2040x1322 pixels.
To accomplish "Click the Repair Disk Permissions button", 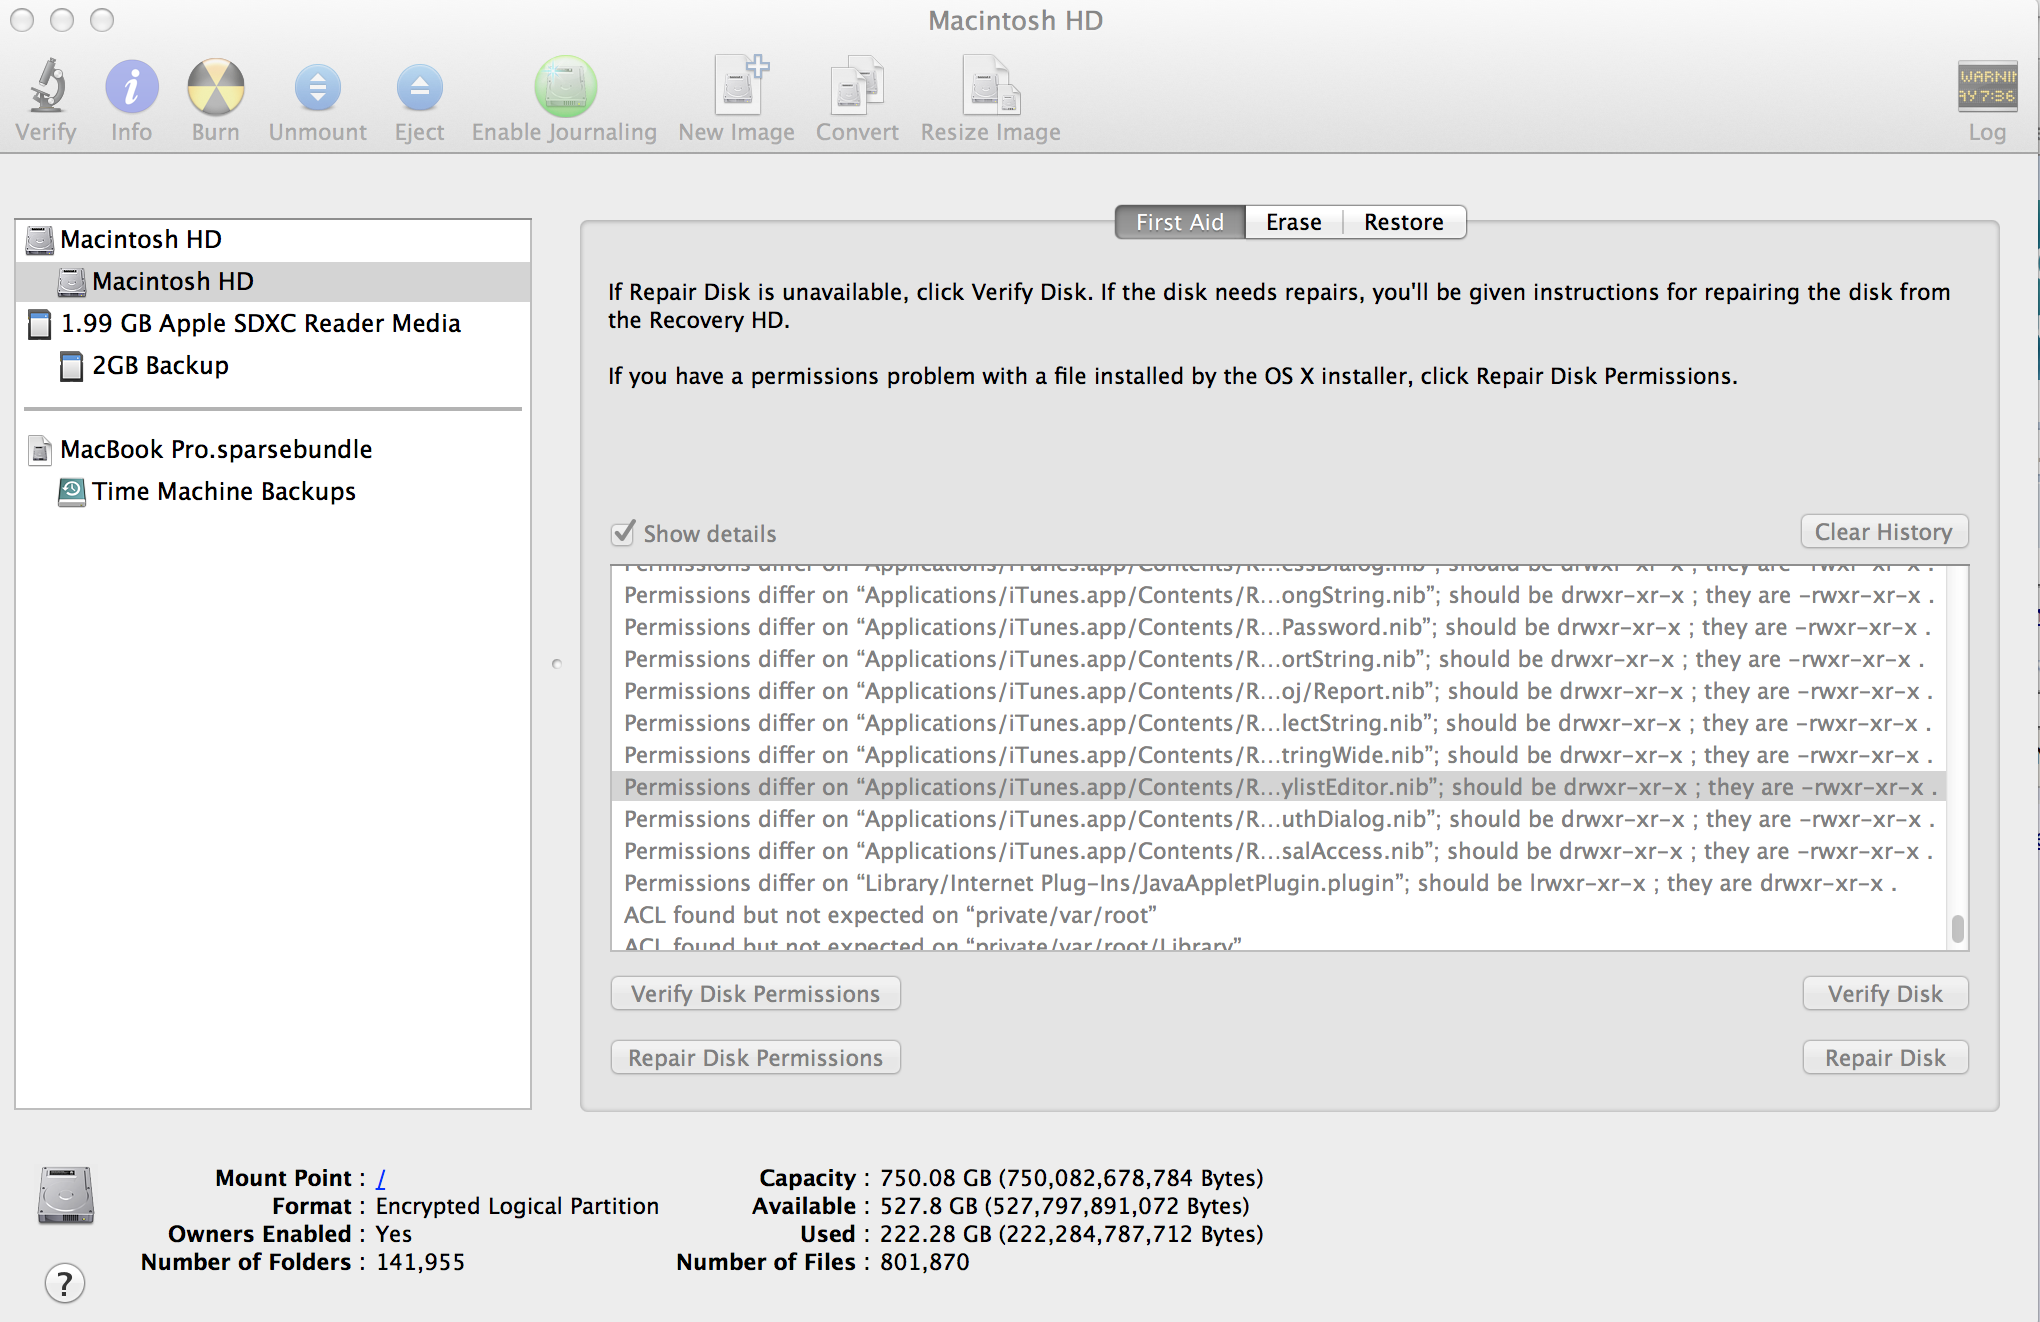I will click(755, 1058).
